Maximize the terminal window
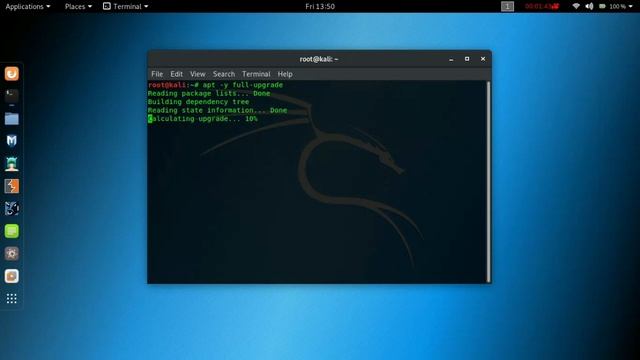This screenshot has width=640, height=360. pyautogui.click(x=467, y=59)
